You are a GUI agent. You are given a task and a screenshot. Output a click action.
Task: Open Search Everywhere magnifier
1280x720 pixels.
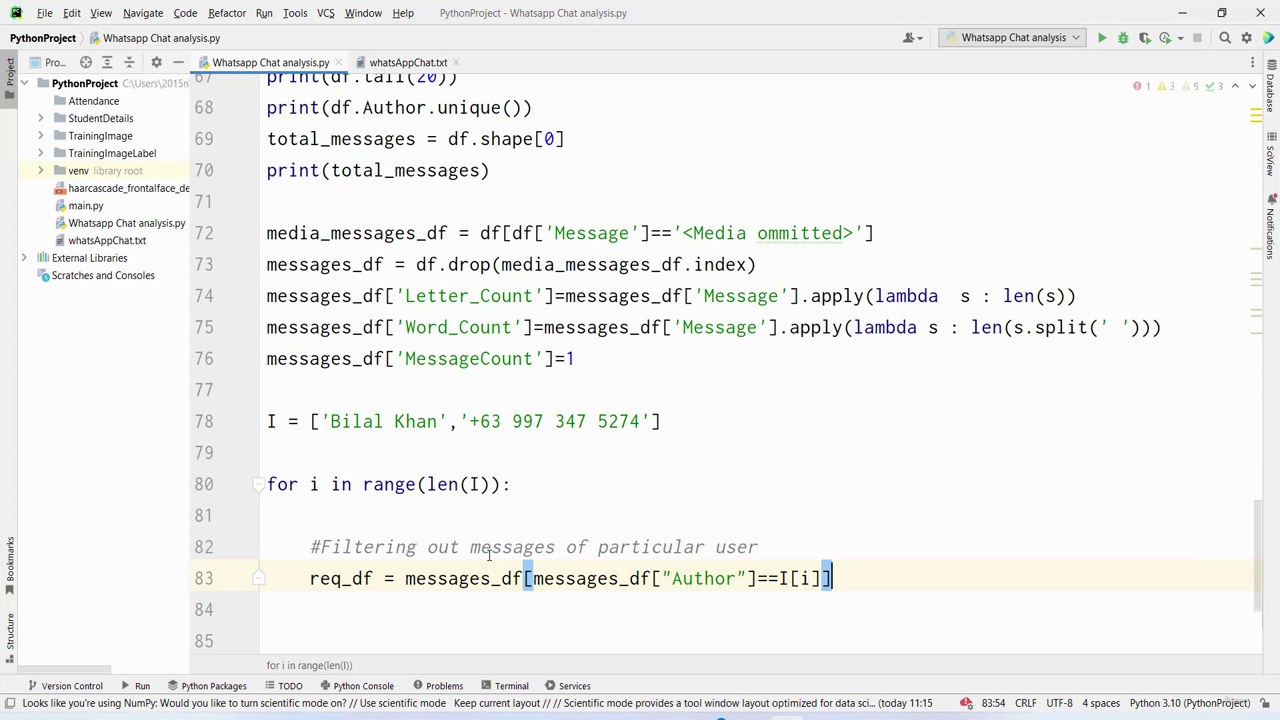(x=1225, y=38)
